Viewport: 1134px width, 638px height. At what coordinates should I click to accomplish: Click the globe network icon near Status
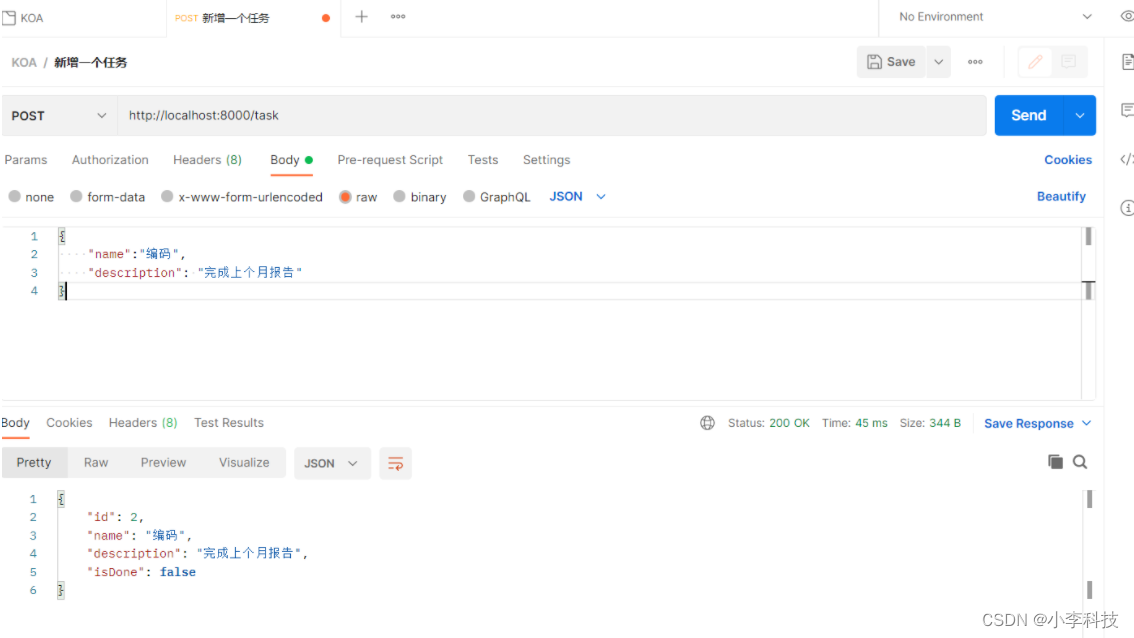point(708,423)
